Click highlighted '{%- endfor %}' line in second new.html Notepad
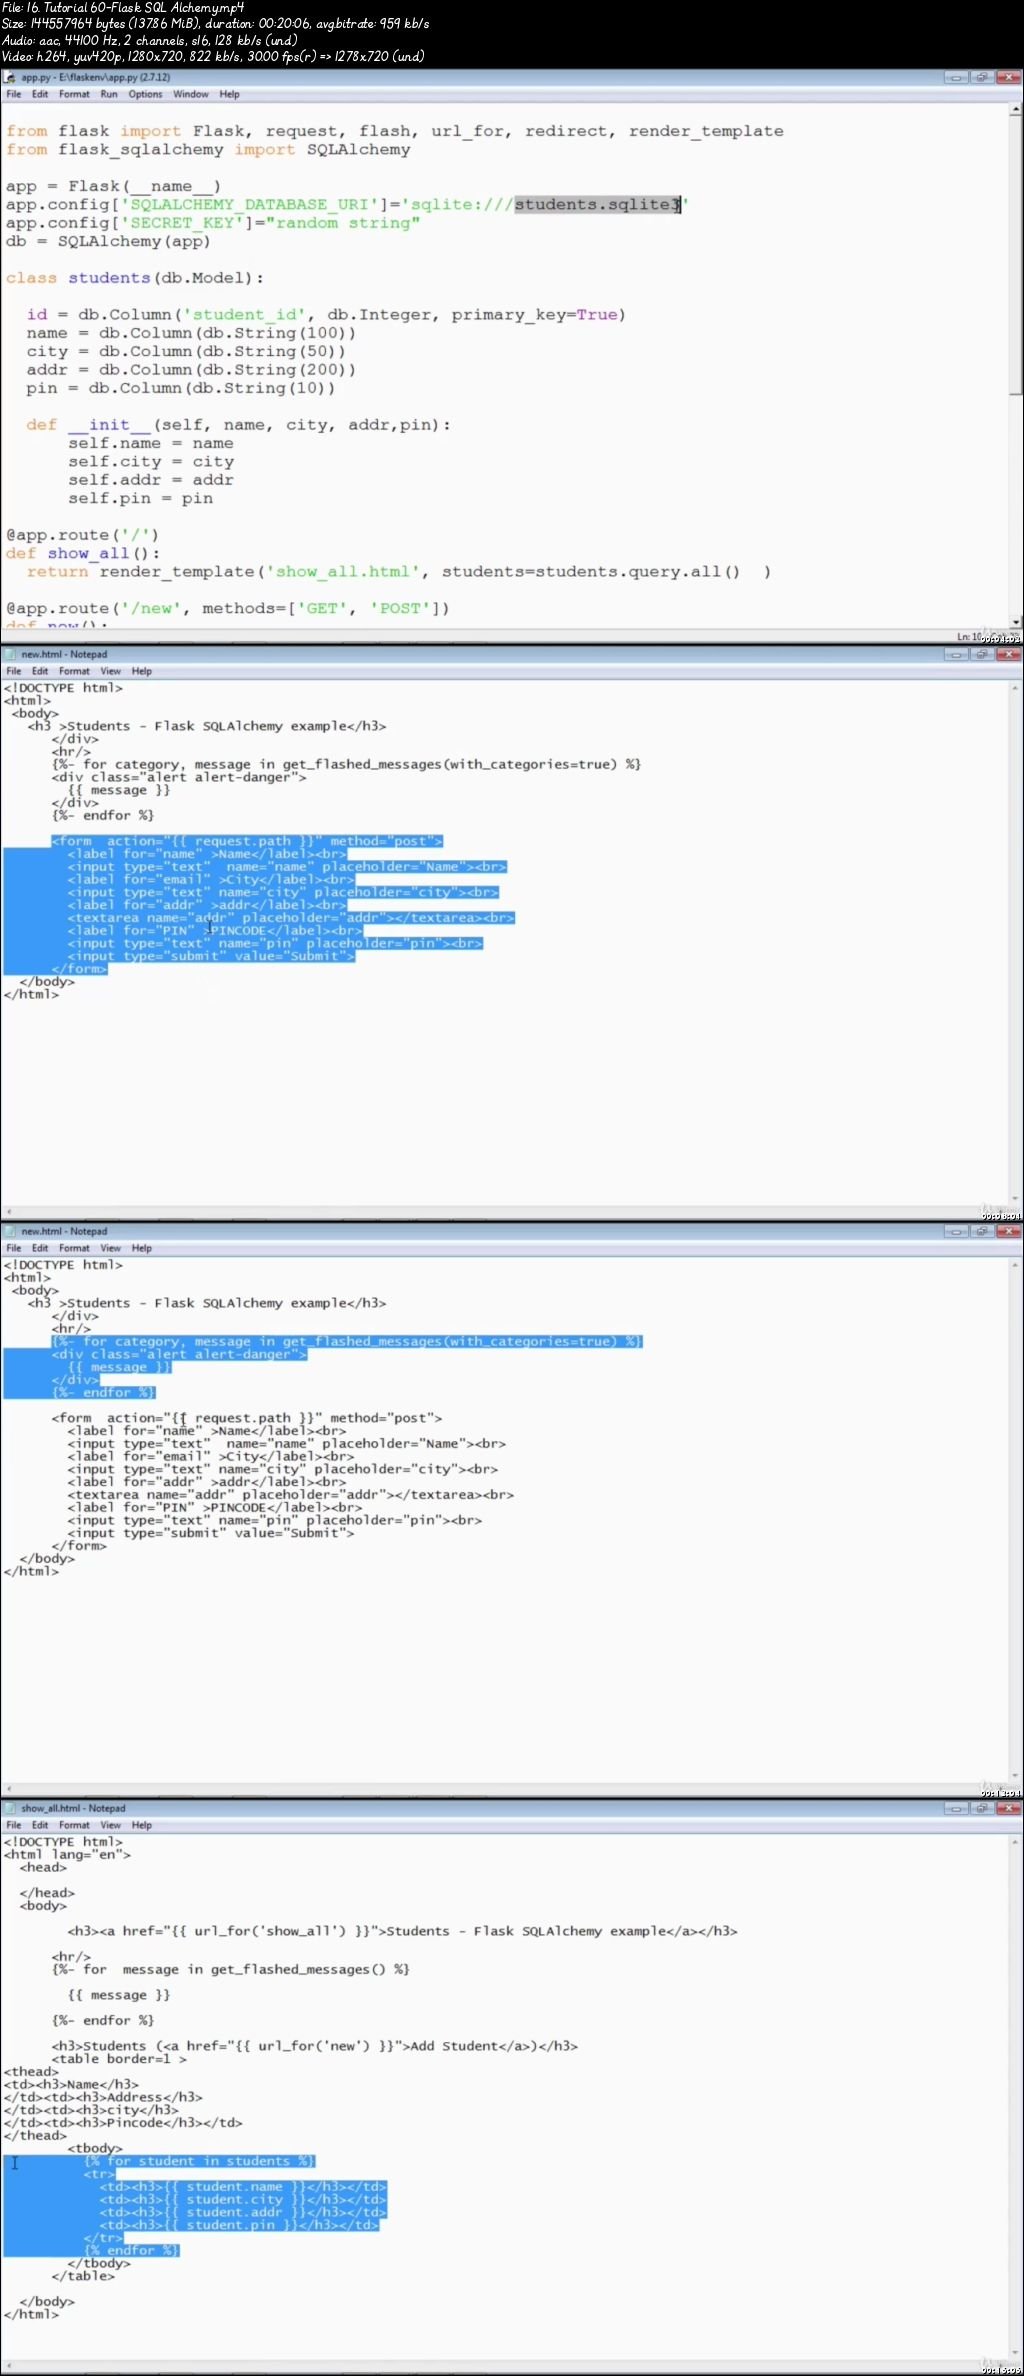Image resolution: width=1024 pixels, height=2376 pixels. pos(104,1392)
